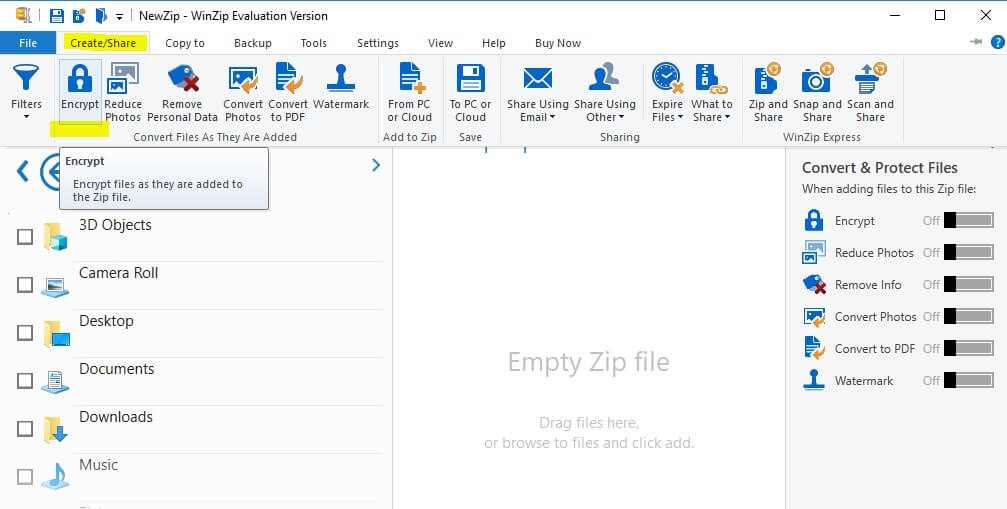Image resolution: width=1007 pixels, height=509 pixels.
Task: Select the Watermark stamp icon in ribbon
Action: pos(340,78)
